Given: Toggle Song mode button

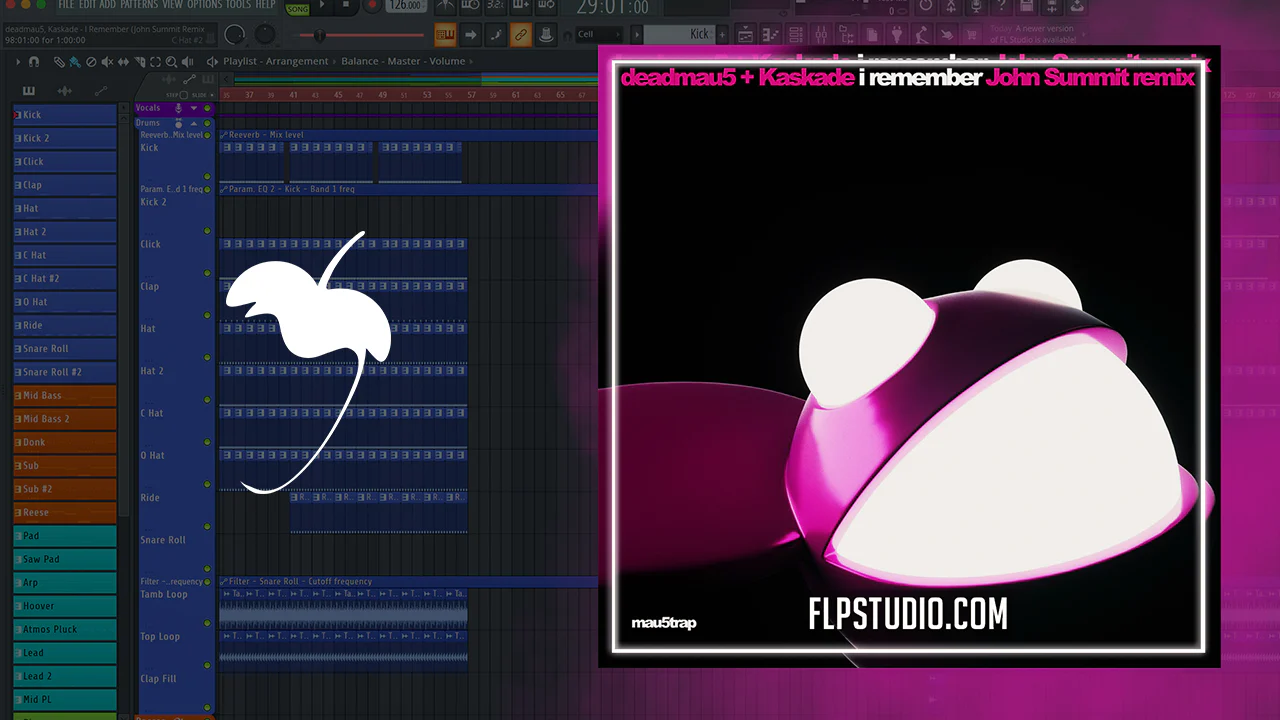Looking at the screenshot, I should coord(298,8).
